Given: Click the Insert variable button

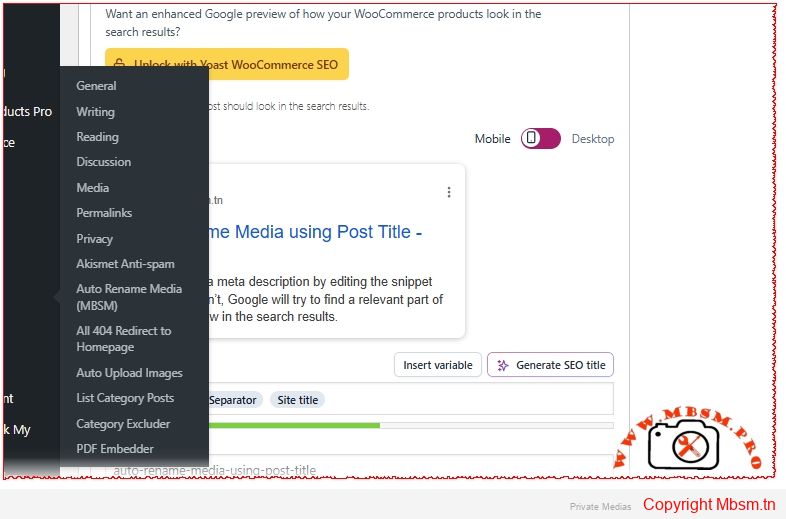Looking at the screenshot, I should (x=438, y=365).
